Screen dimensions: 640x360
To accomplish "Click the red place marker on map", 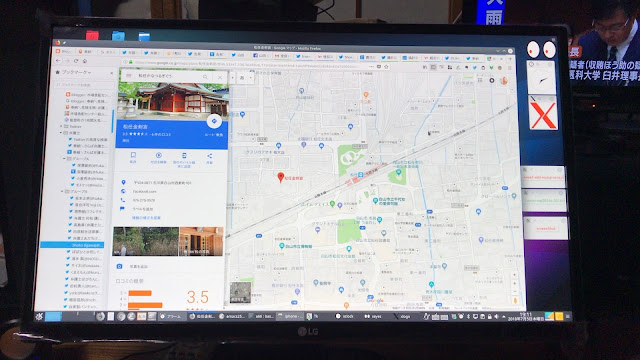I will click(x=280, y=177).
